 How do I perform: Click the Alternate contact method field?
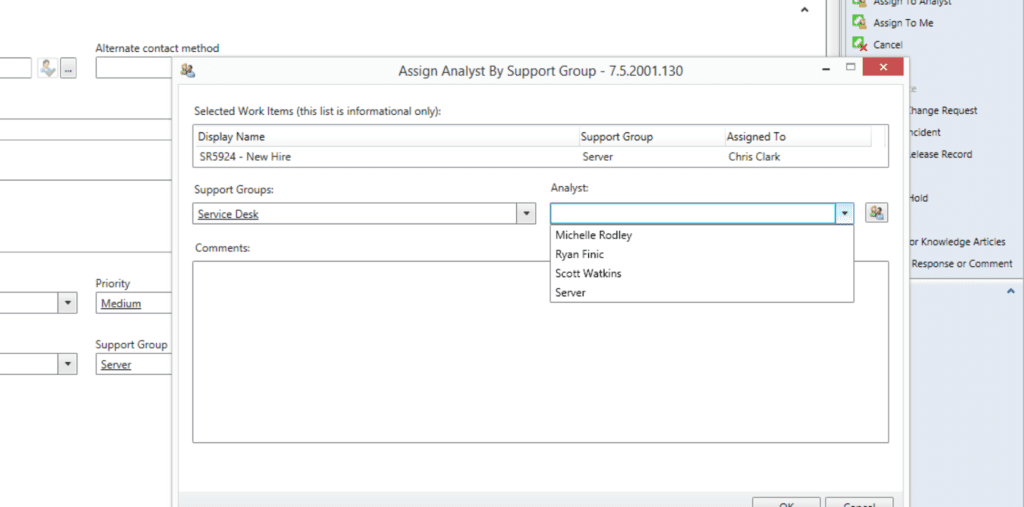[134, 68]
